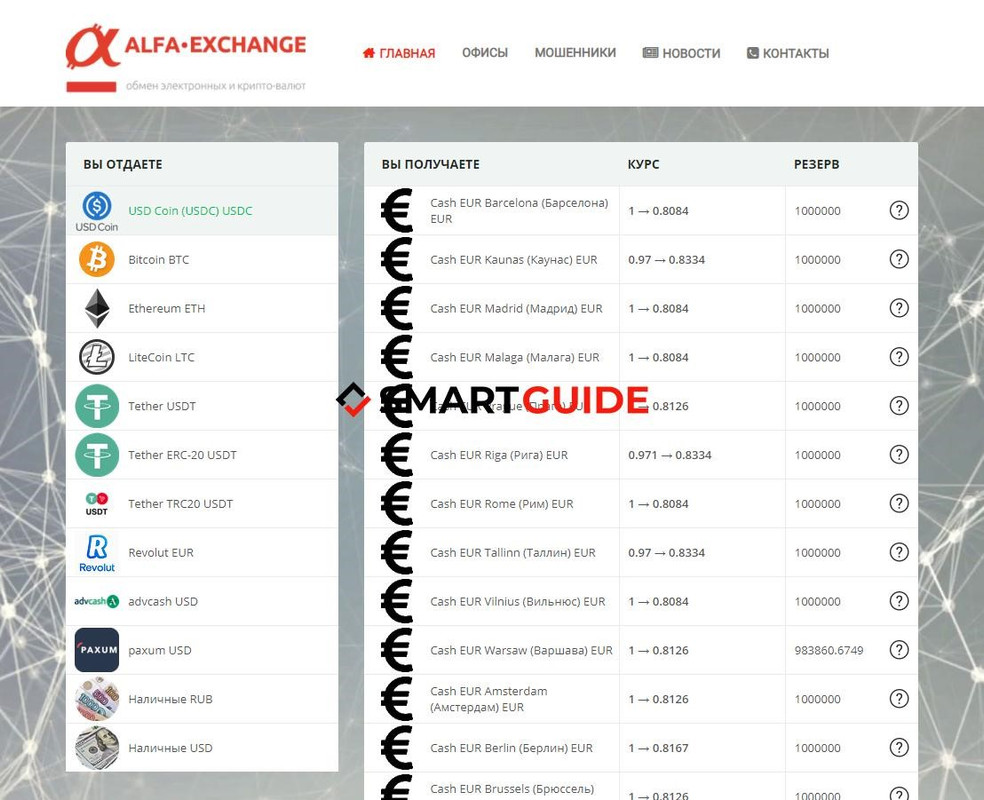Click Tether ERC-20 USDT label
This screenshot has height=800, width=984.
click(182, 455)
